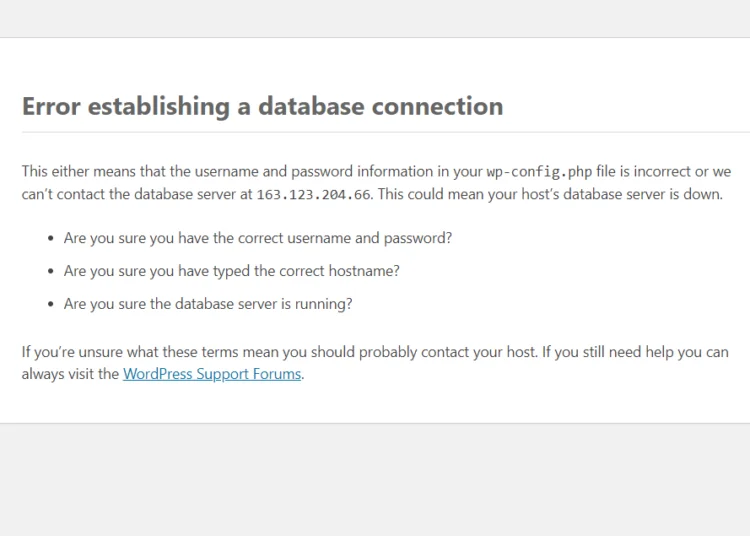Click the word 'connection' in the heading
This screenshot has width=750, height=536.
[437, 106]
